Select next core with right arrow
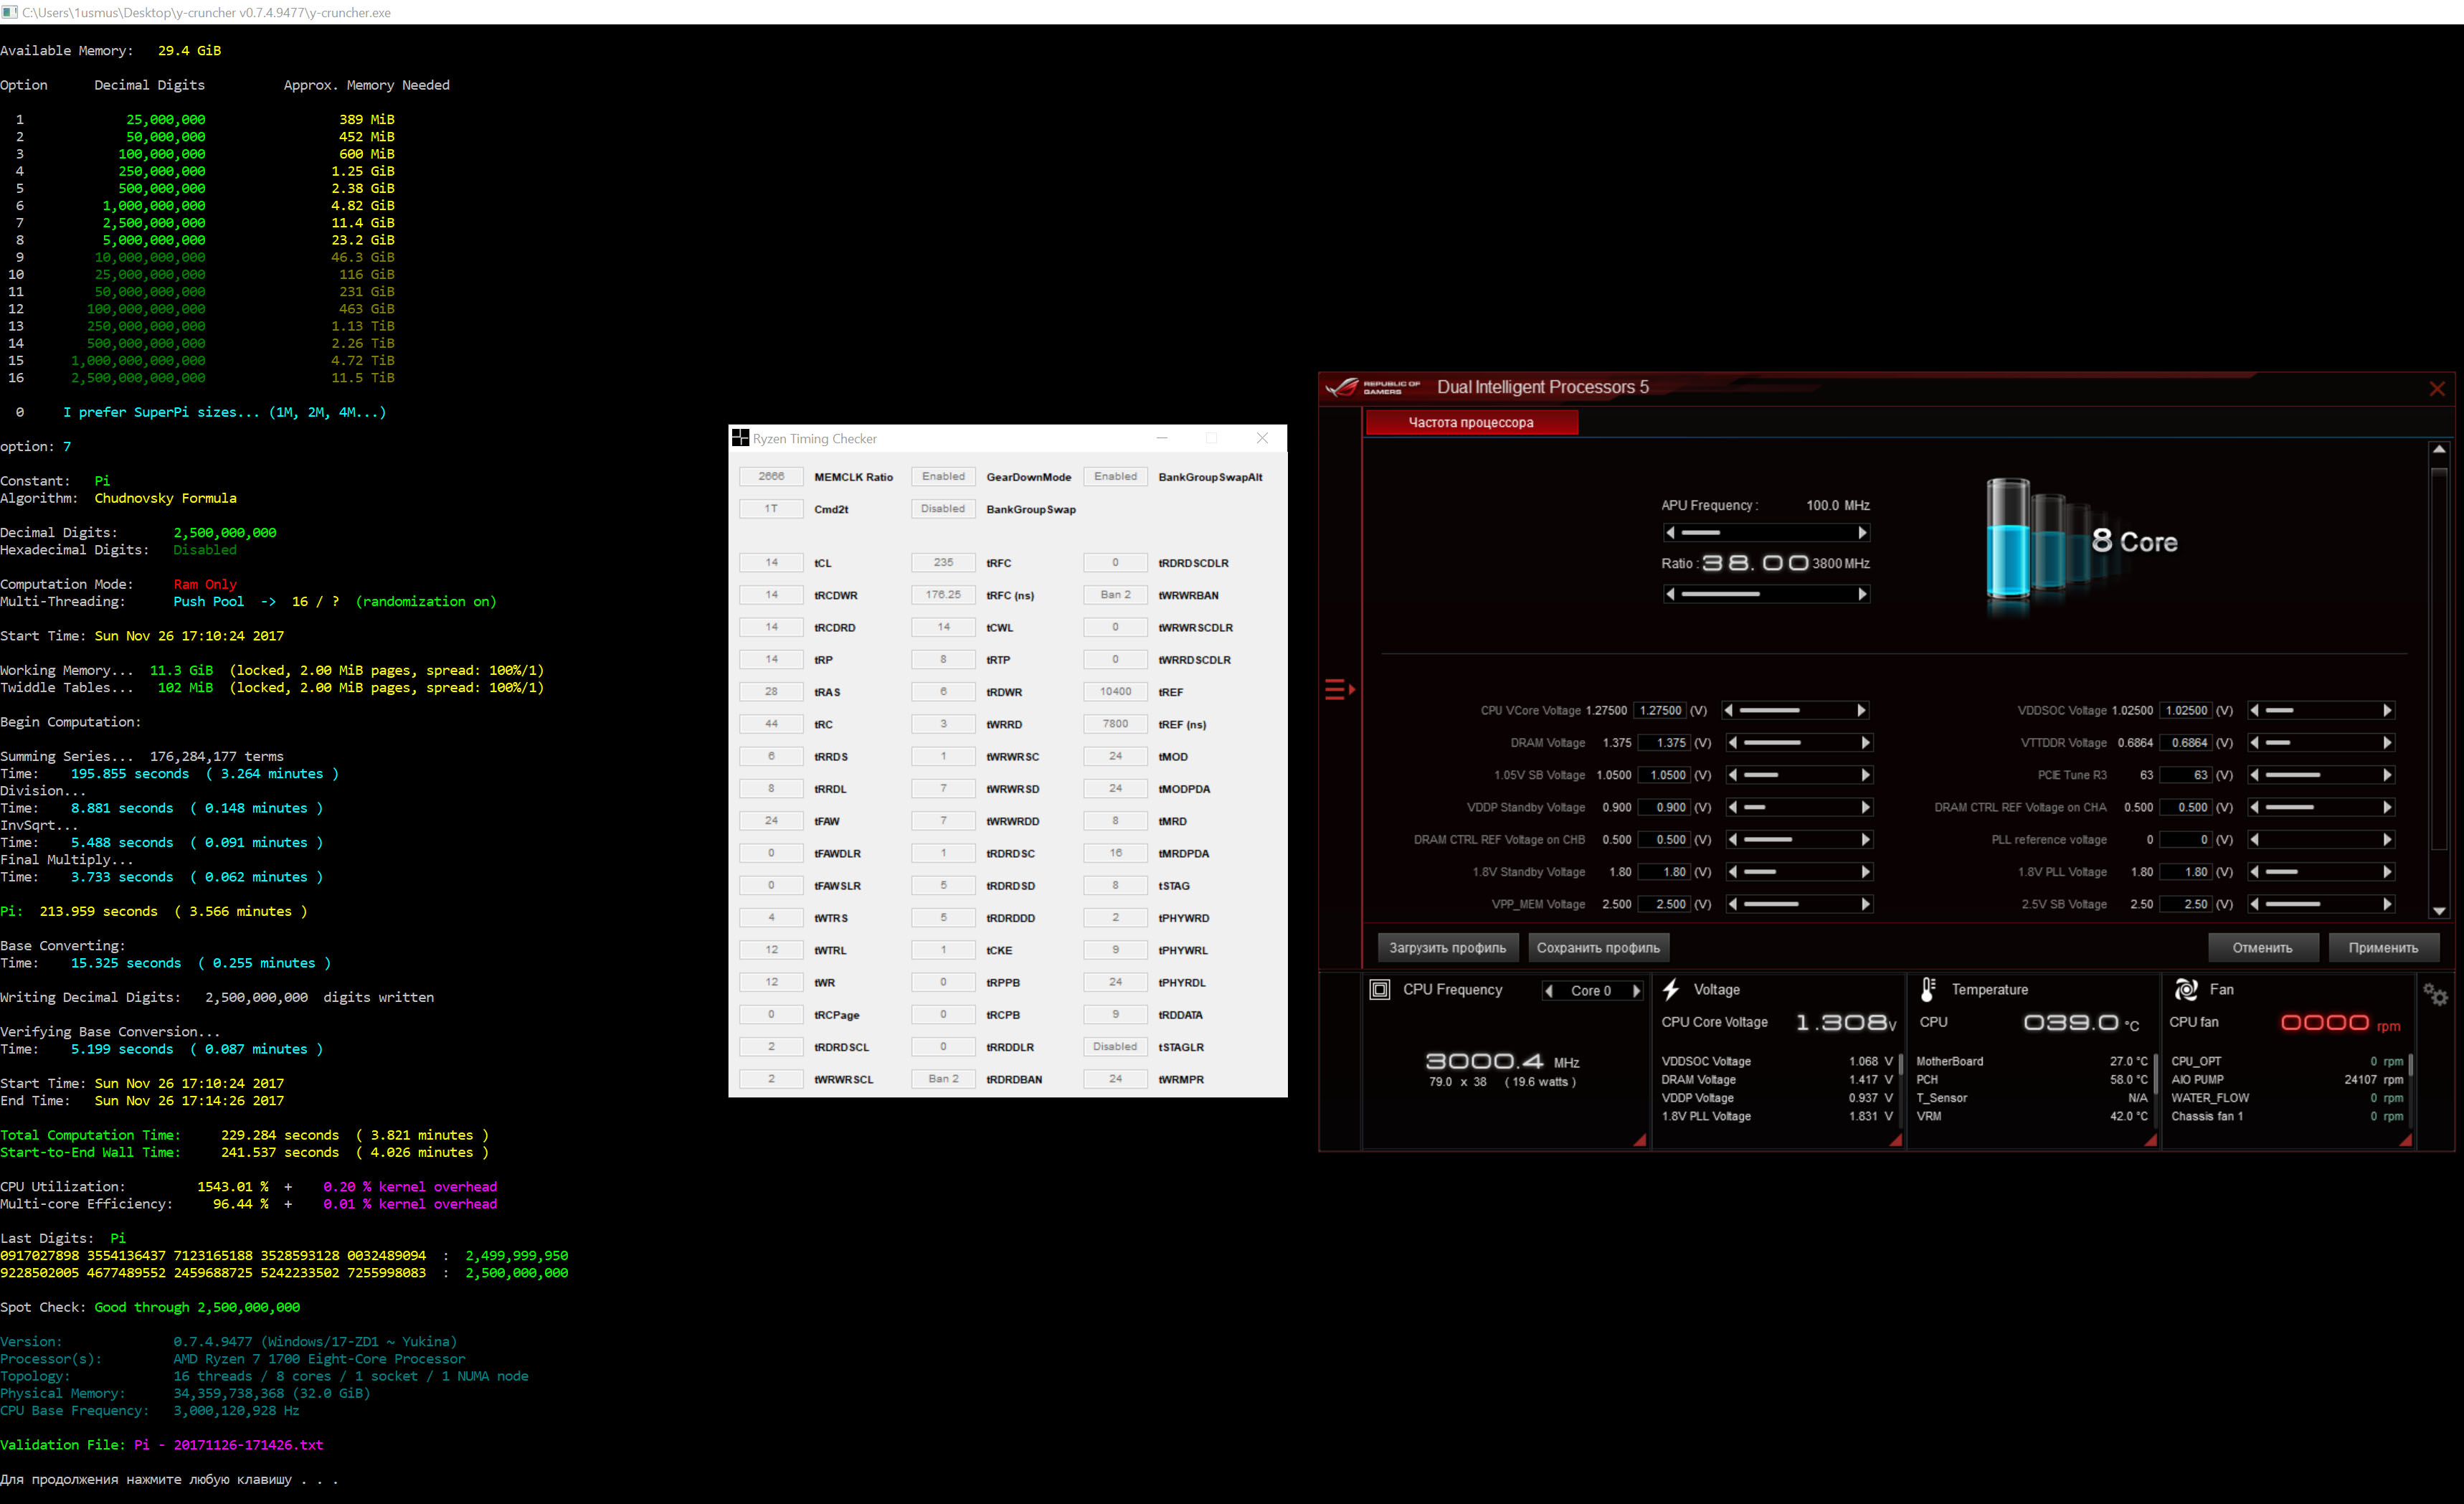Screen dimensions: 2464x1504 coord(1637,991)
